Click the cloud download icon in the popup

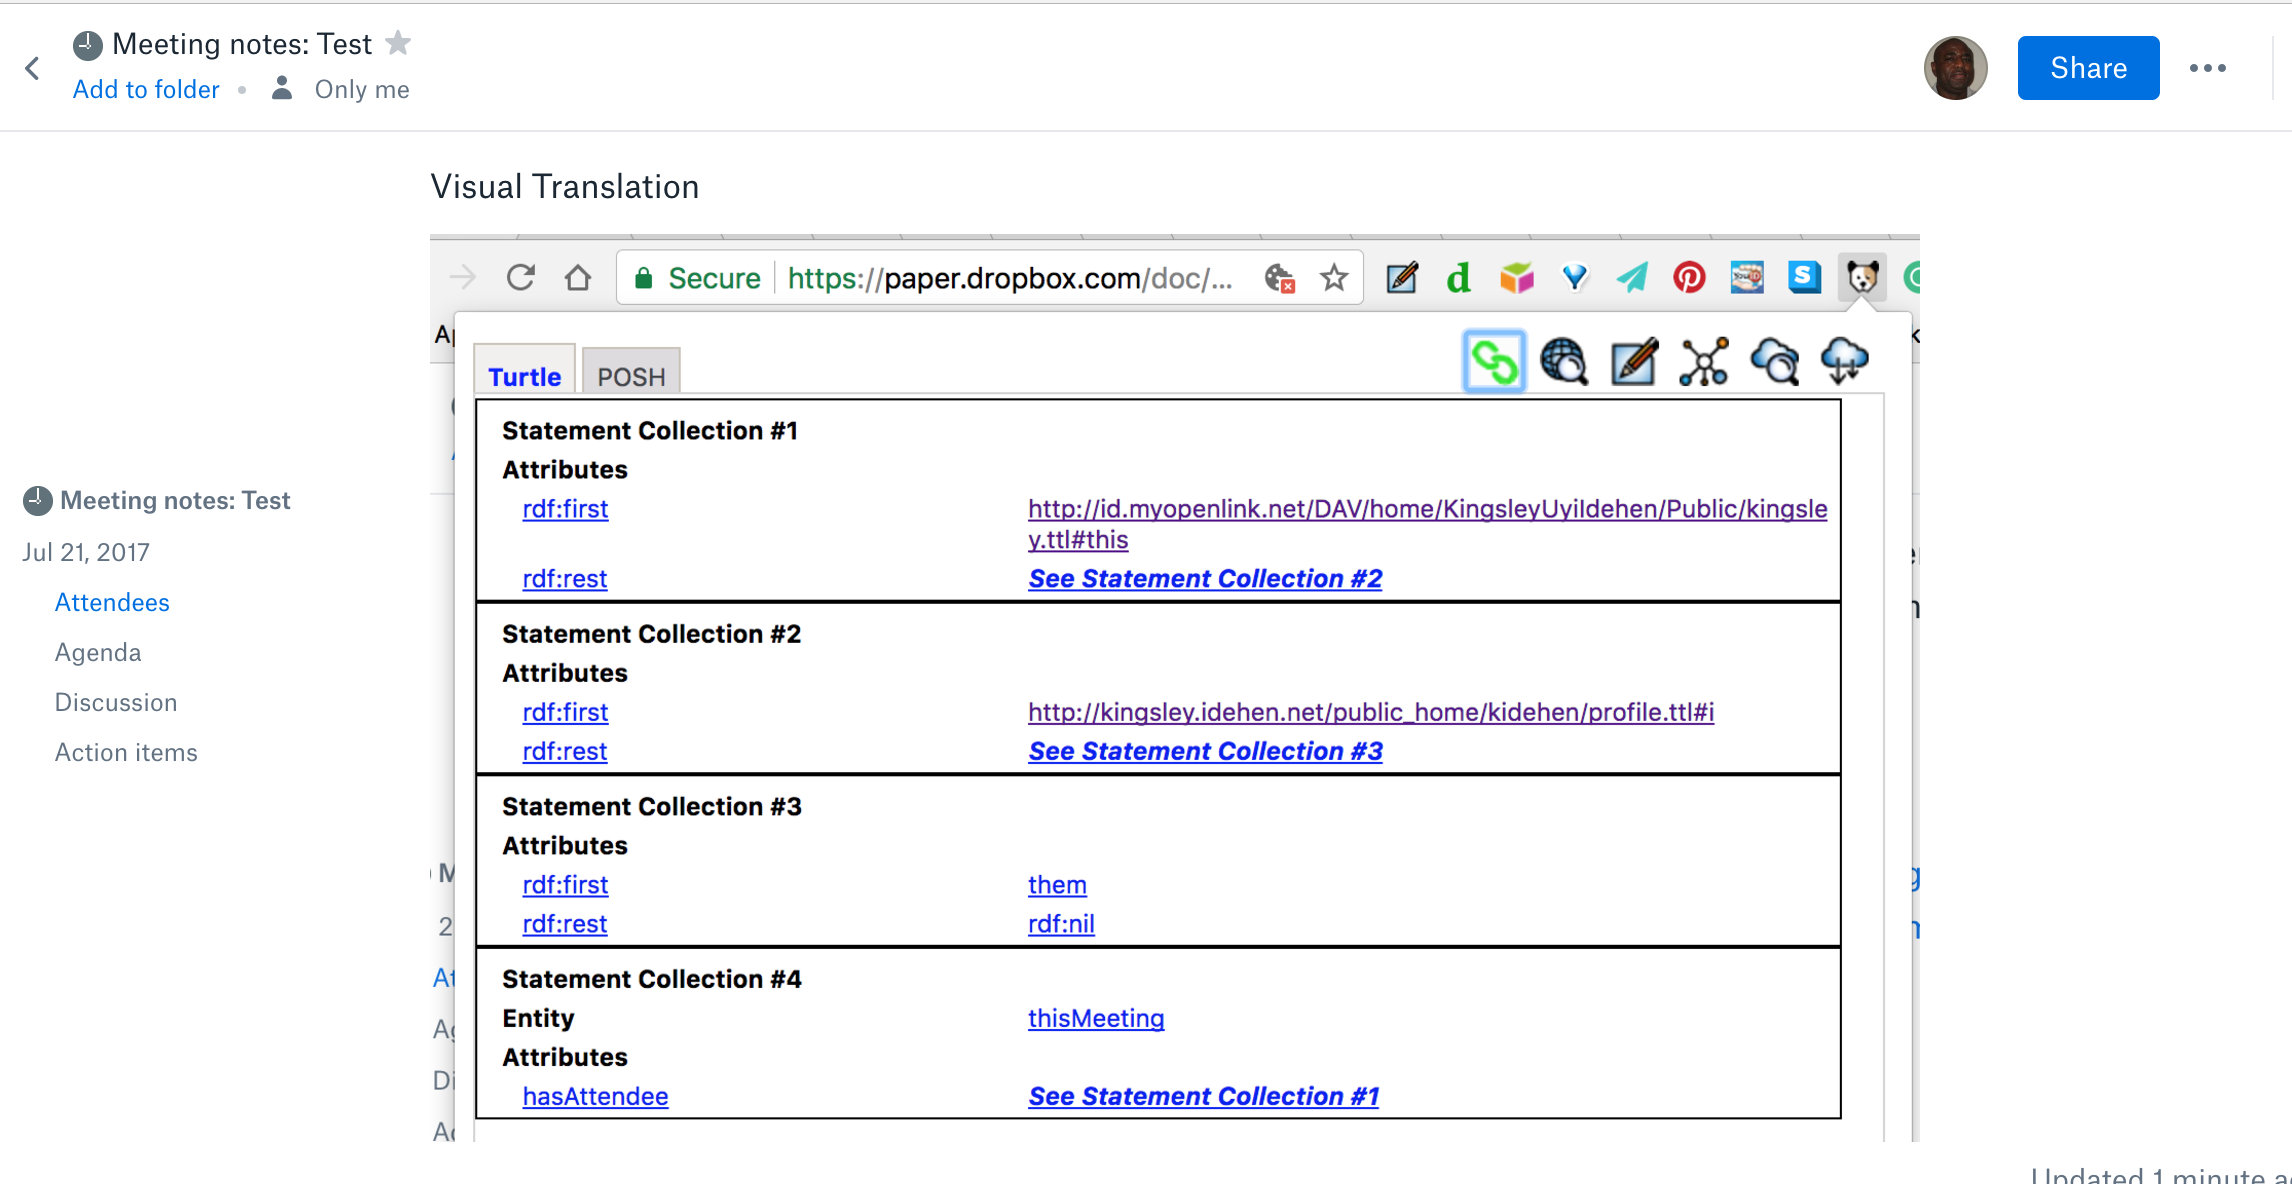tap(1845, 362)
